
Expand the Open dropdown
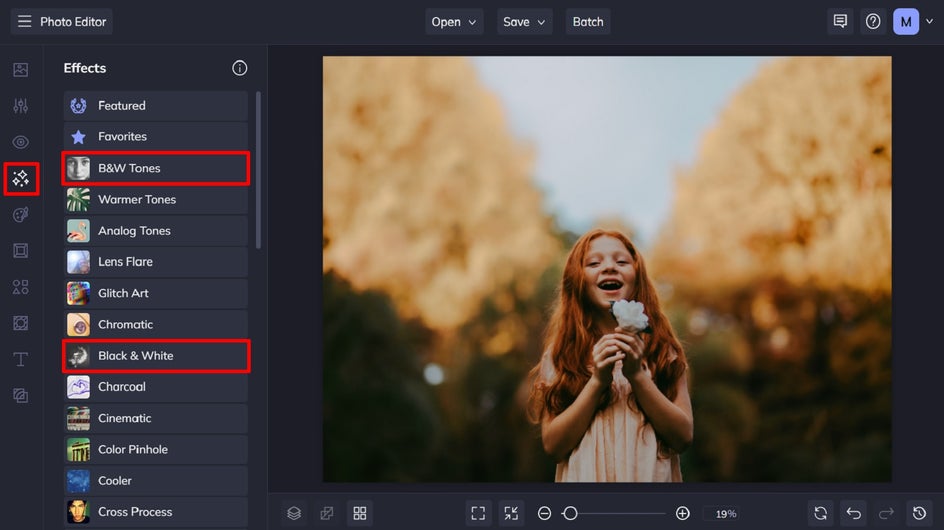pos(454,22)
